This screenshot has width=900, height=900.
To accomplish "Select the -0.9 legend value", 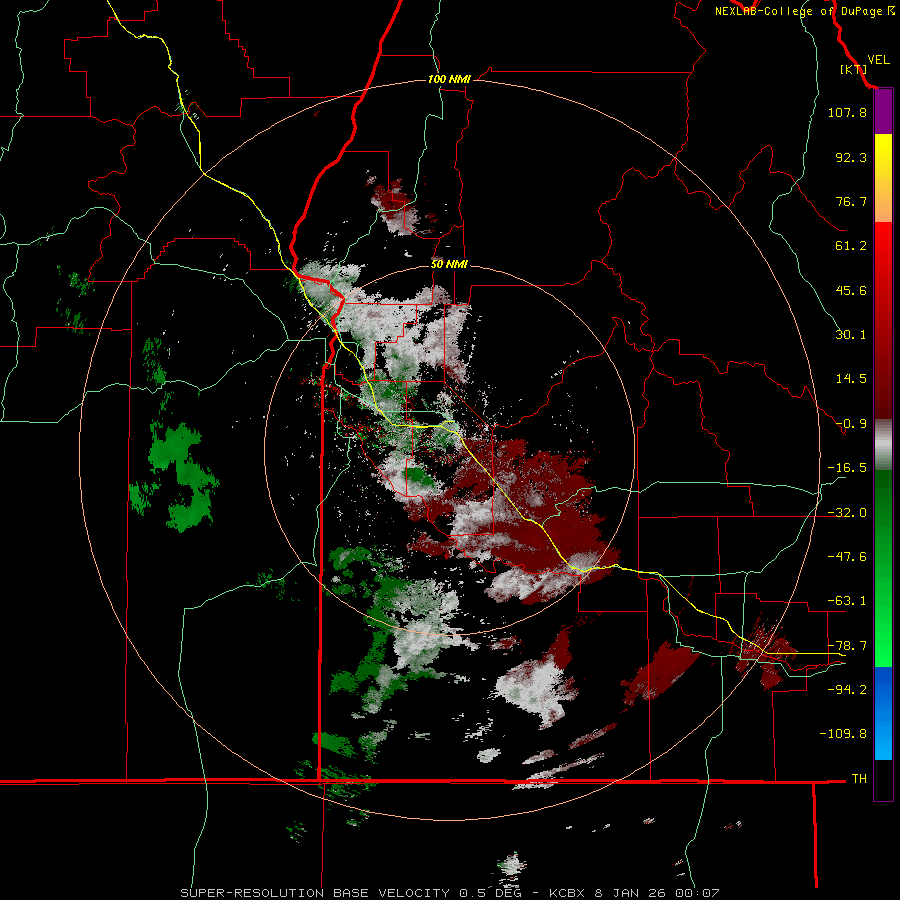I will point(851,424).
